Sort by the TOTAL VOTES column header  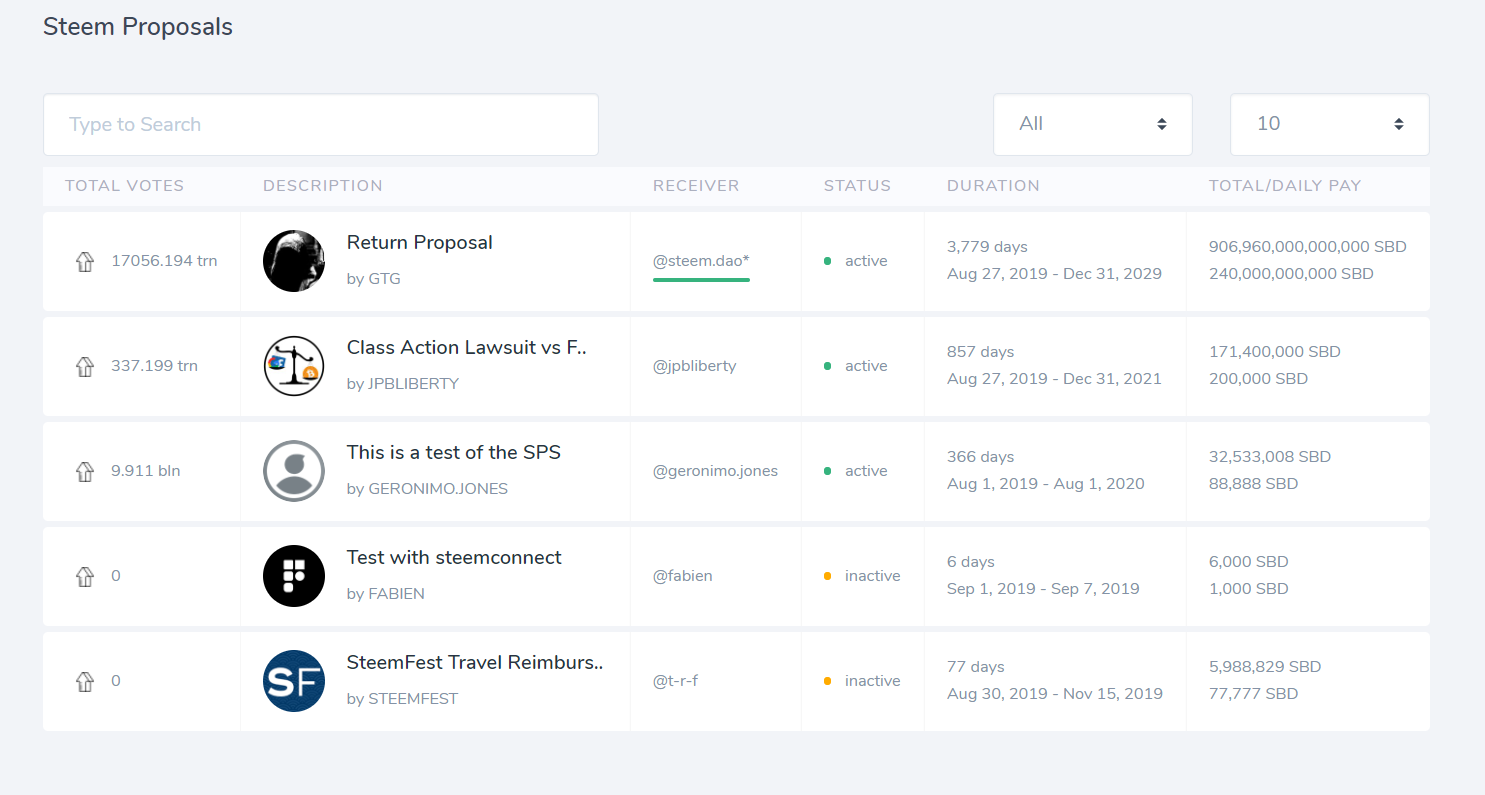125,185
